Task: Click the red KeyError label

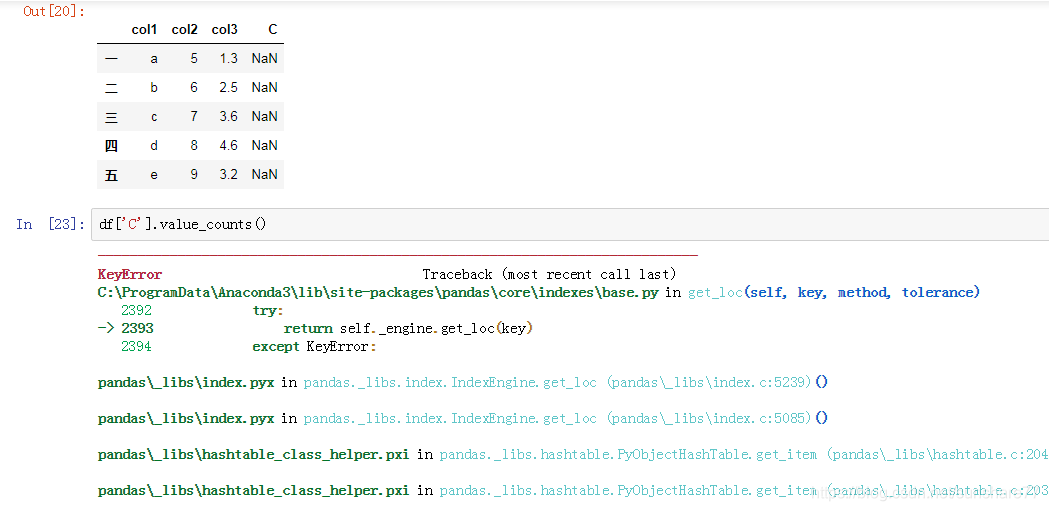Action: [130, 274]
